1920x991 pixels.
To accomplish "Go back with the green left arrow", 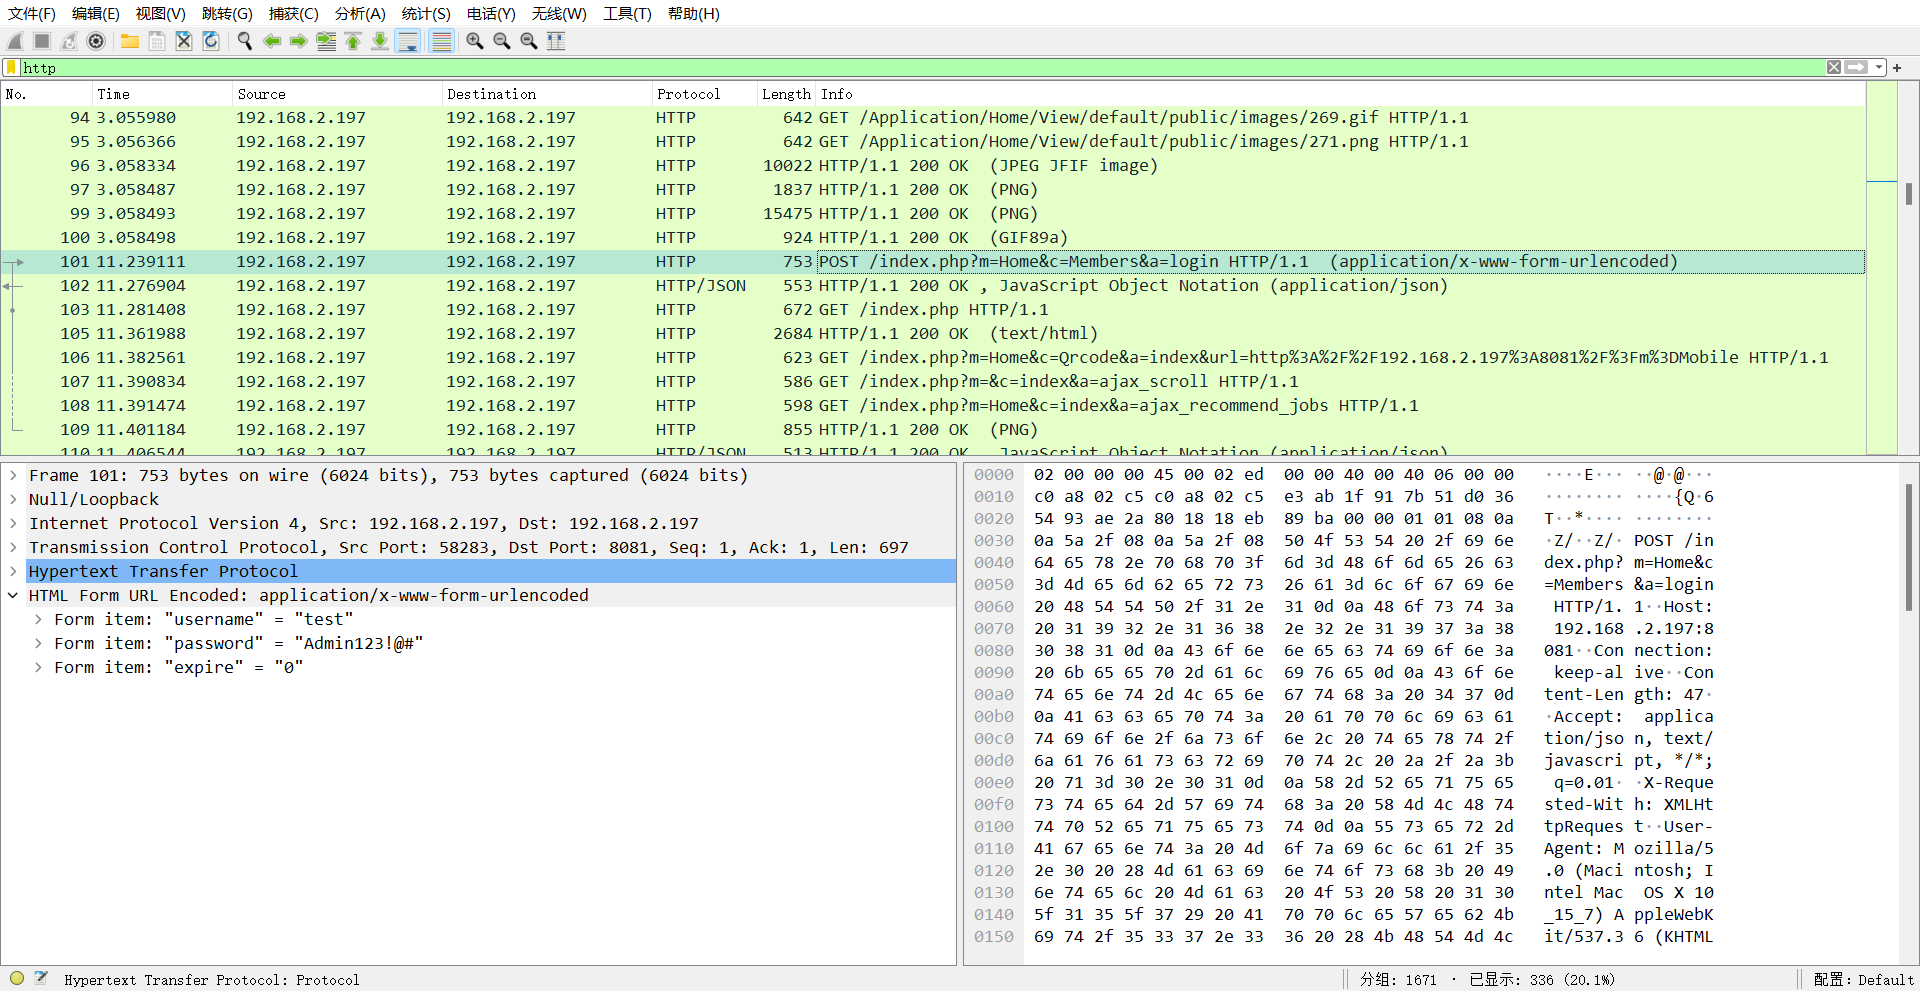I will (272, 41).
